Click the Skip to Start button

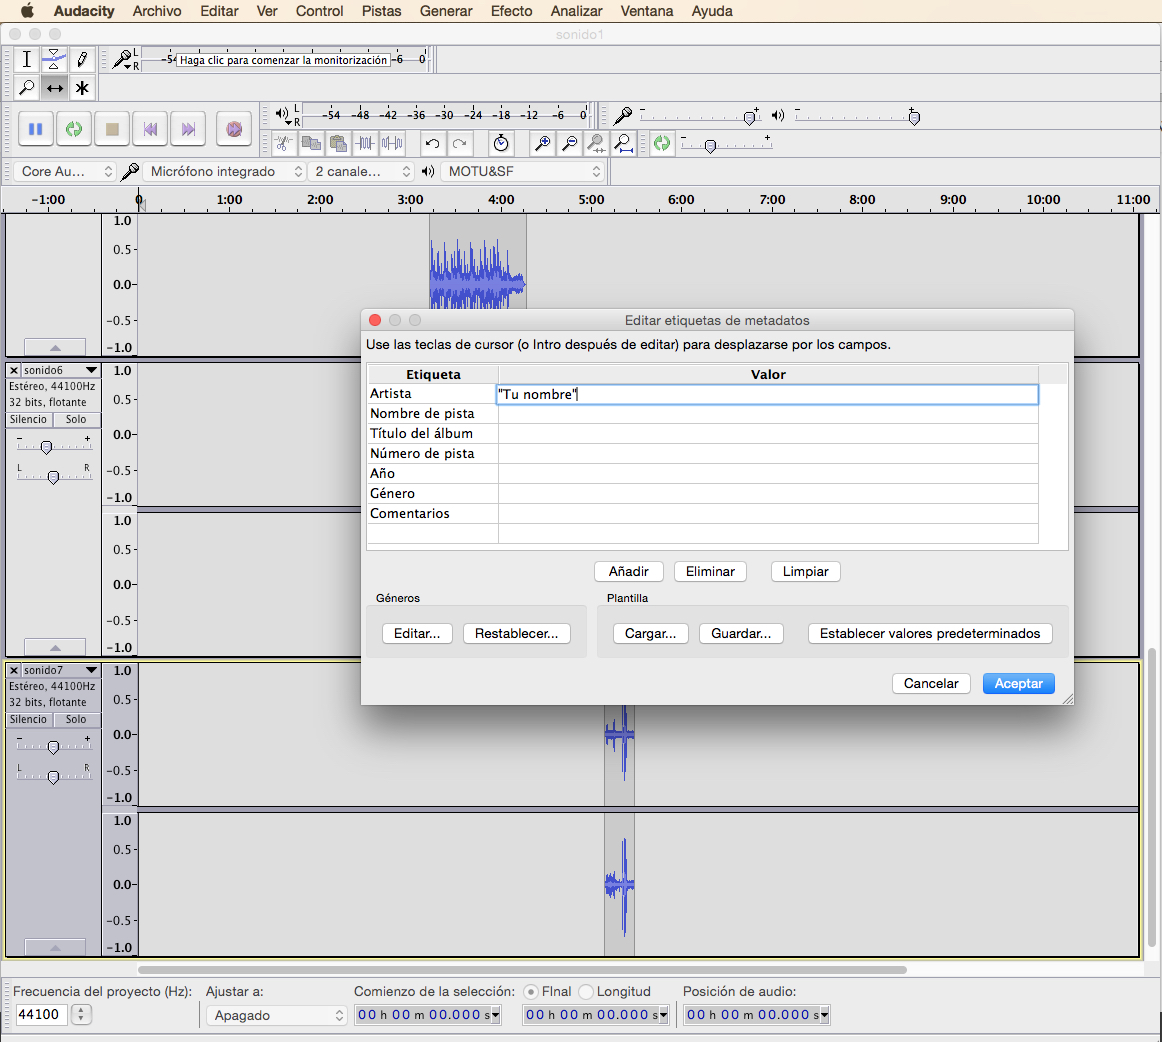click(150, 129)
